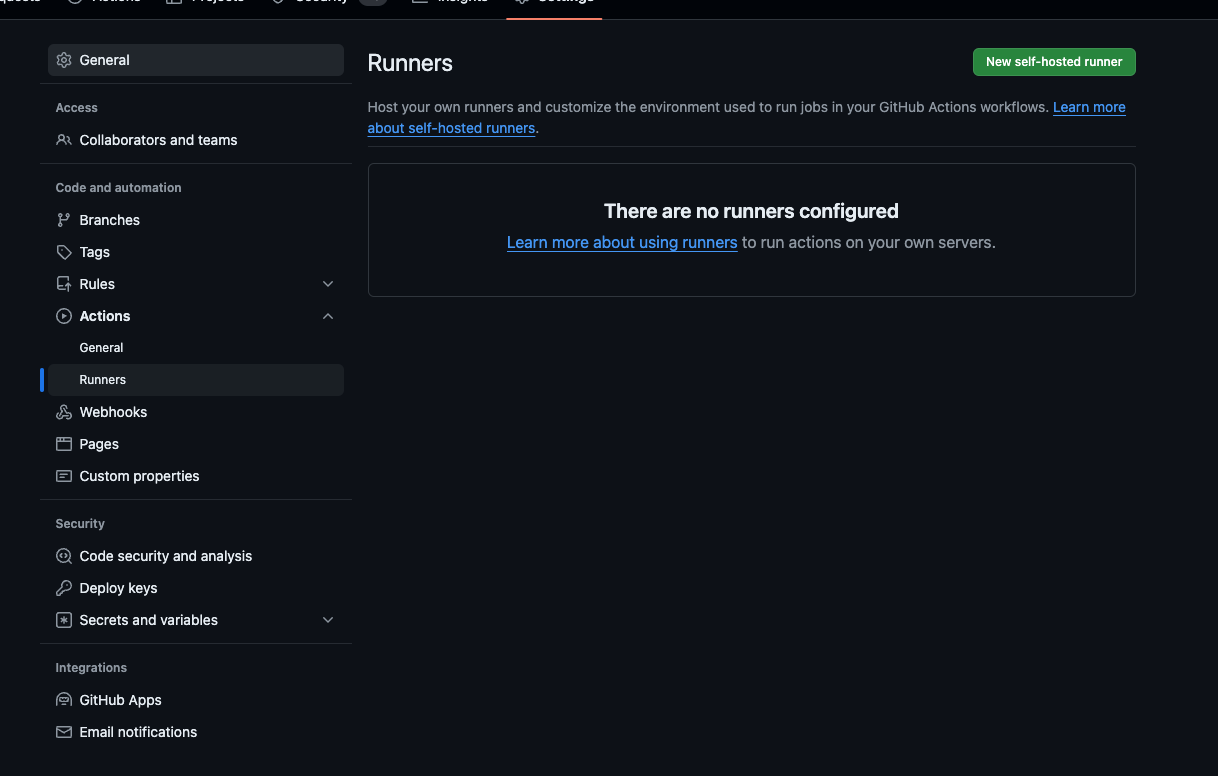This screenshot has width=1218, height=776.
Task: Click the envelope icon beside Email notifications
Action: click(64, 732)
